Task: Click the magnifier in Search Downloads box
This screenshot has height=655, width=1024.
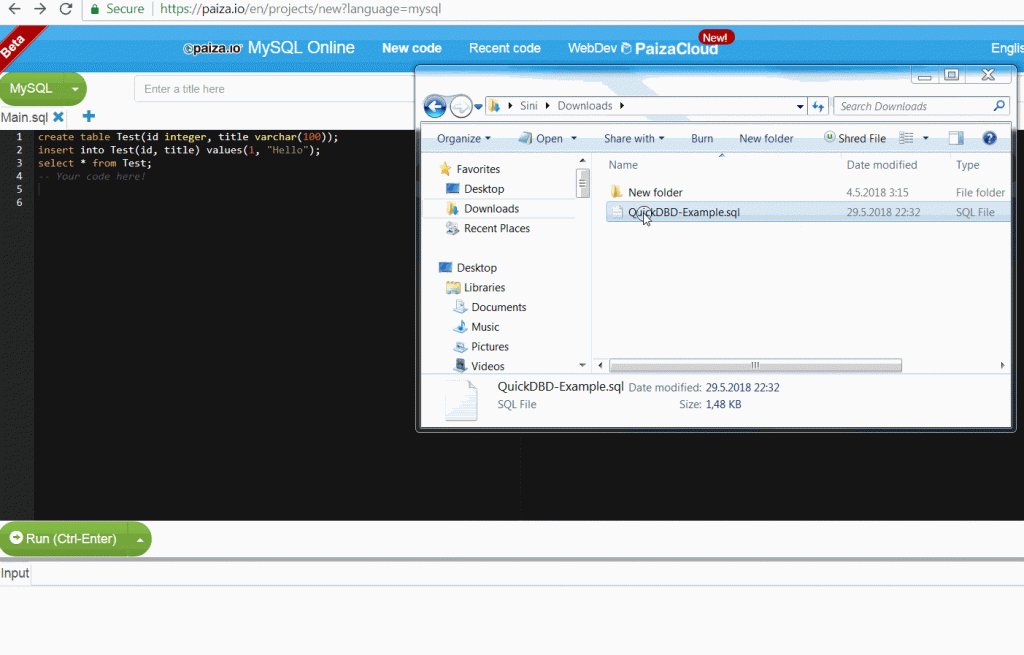Action: (x=999, y=106)
